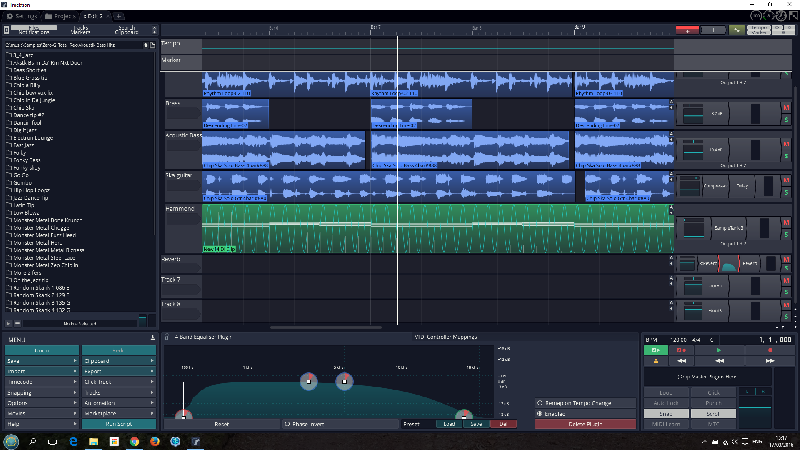Open the Export submenu
800x450 pixels.
click(118, 371)
